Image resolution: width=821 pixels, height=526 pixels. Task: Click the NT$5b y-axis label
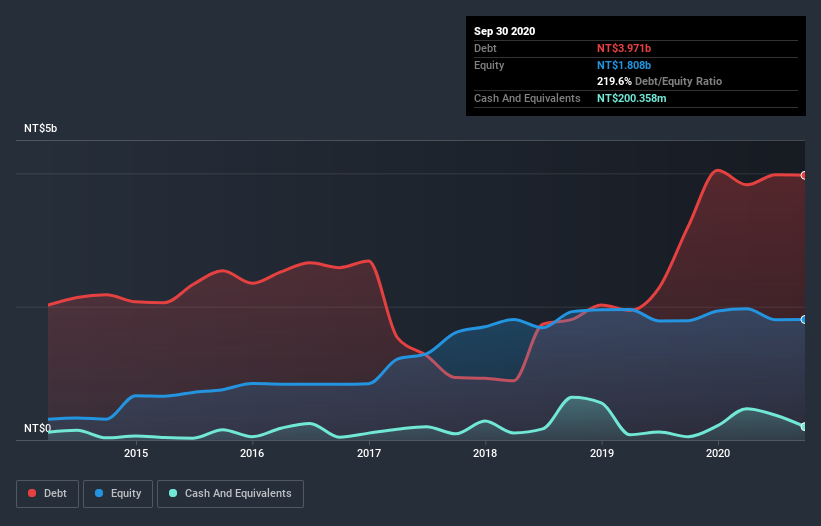pos(40,128)
